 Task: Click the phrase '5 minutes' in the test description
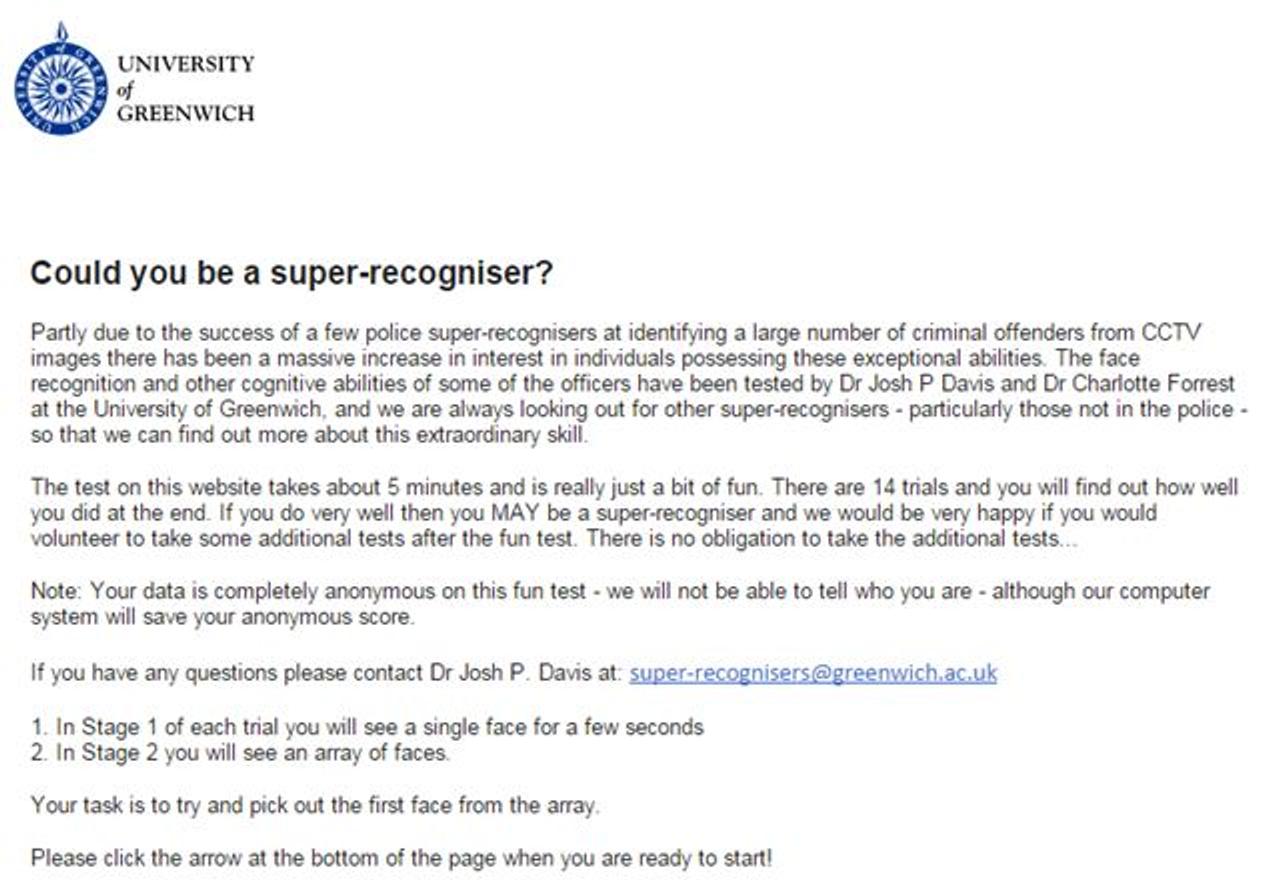[427, 488]
